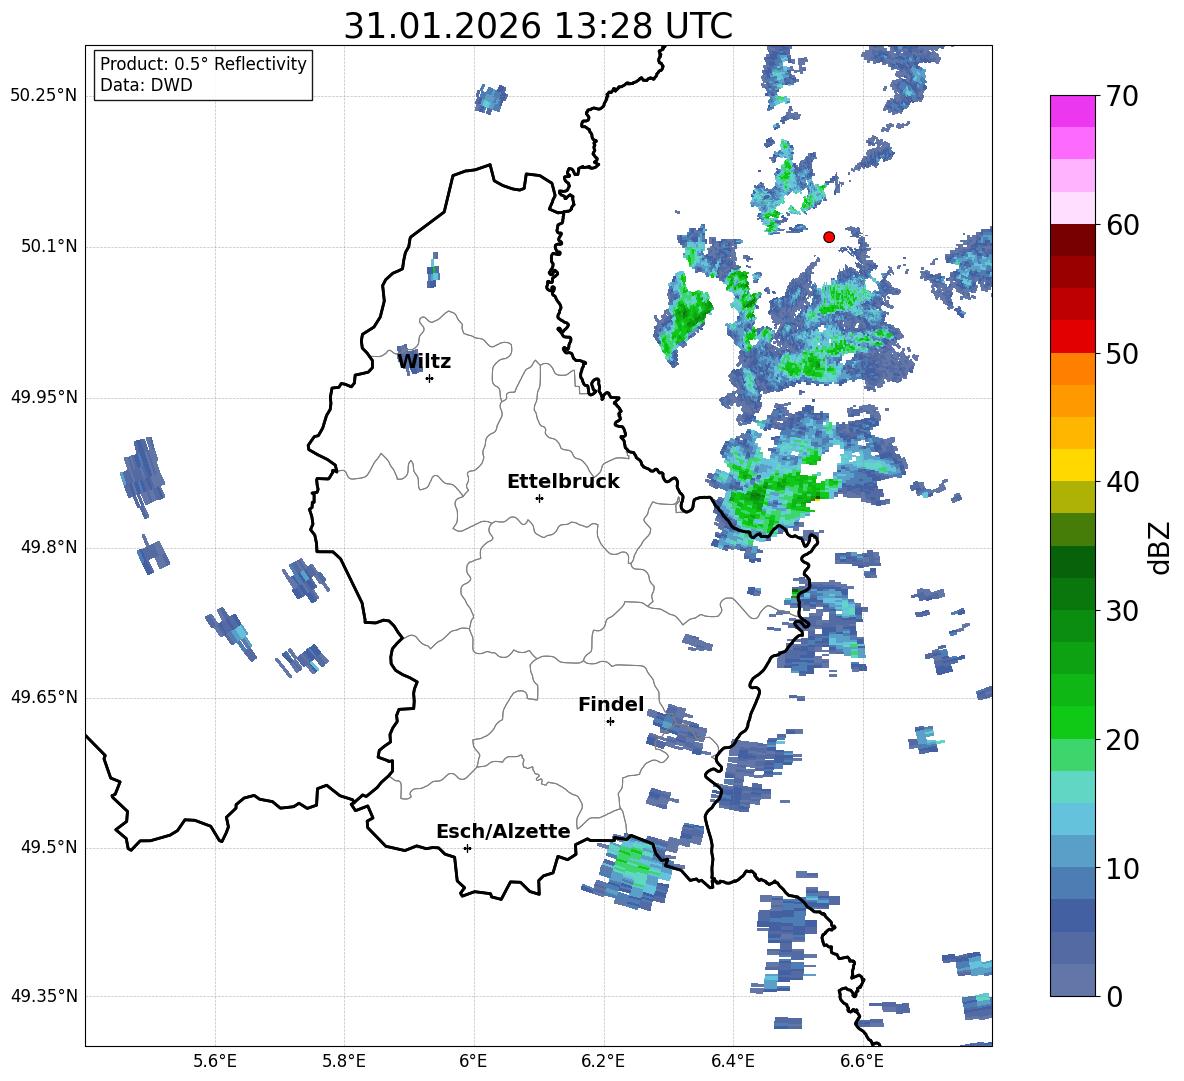The height and width of the screenshot is (1081, 1184).
Task: Click the 6°E longitude label
Action: pyautogui.click(x=473, y=1061)
